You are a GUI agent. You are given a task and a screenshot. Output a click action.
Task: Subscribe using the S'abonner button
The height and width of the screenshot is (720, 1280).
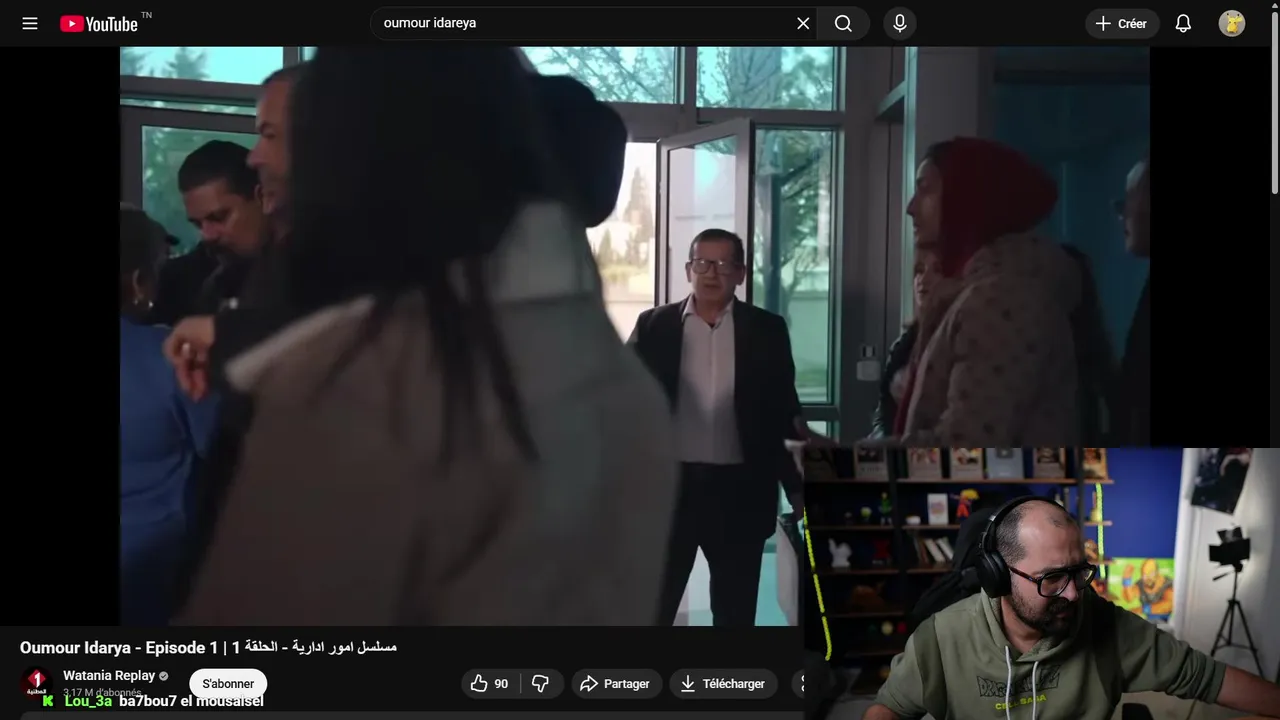pyautogui.click(x=228, y=684)
